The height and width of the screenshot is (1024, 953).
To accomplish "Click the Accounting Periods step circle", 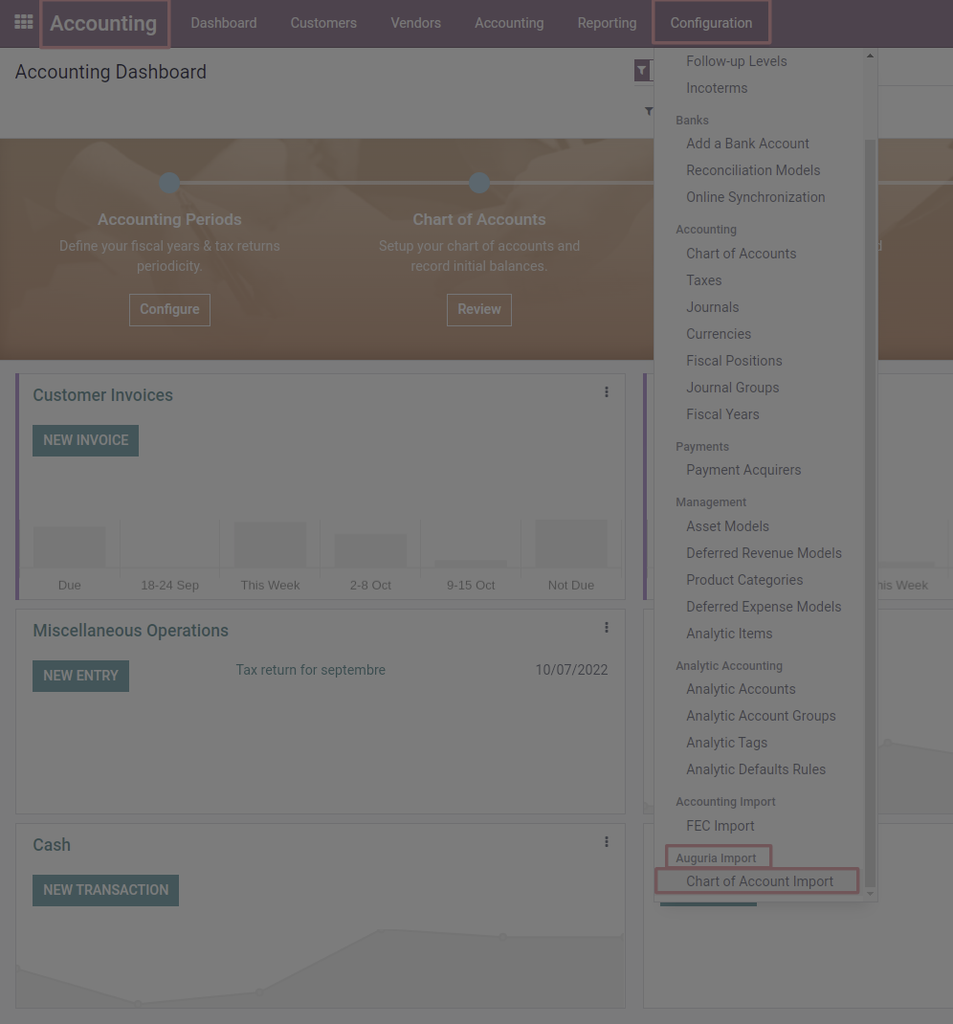I will [x=169, y=183].
